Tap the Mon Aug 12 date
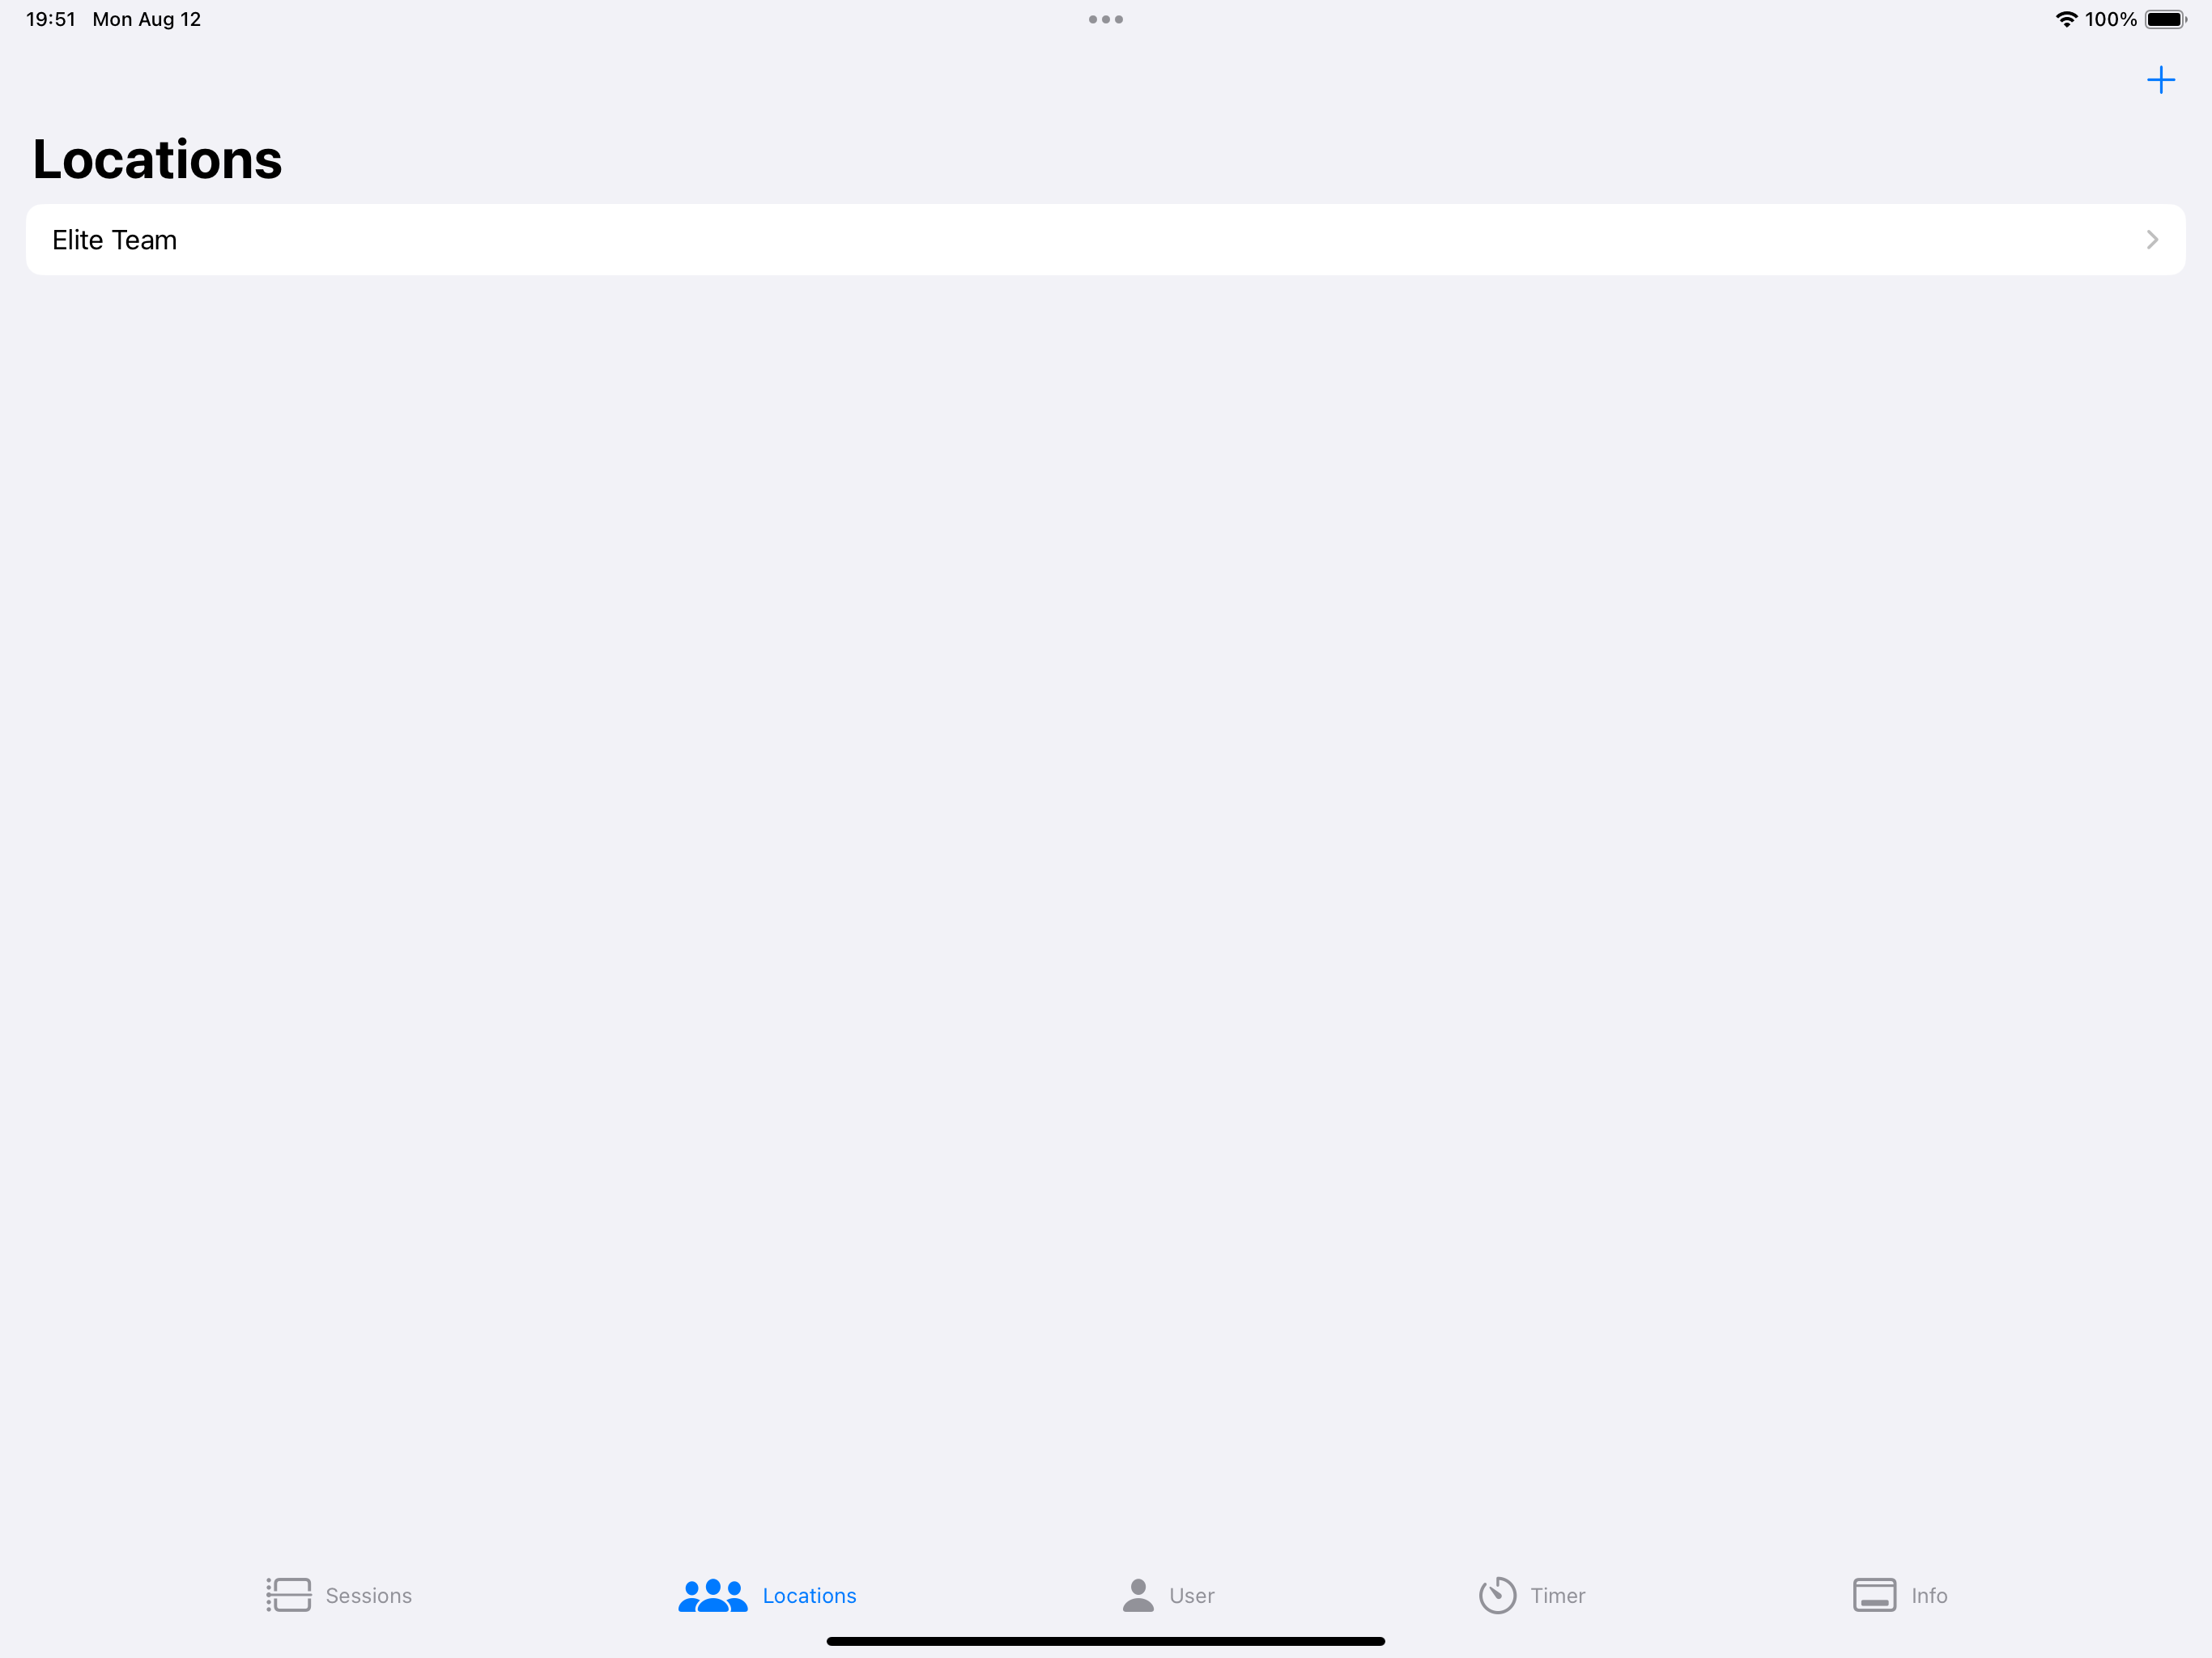The width and height of the screenshot is (2212, 1658). (147, 19)
